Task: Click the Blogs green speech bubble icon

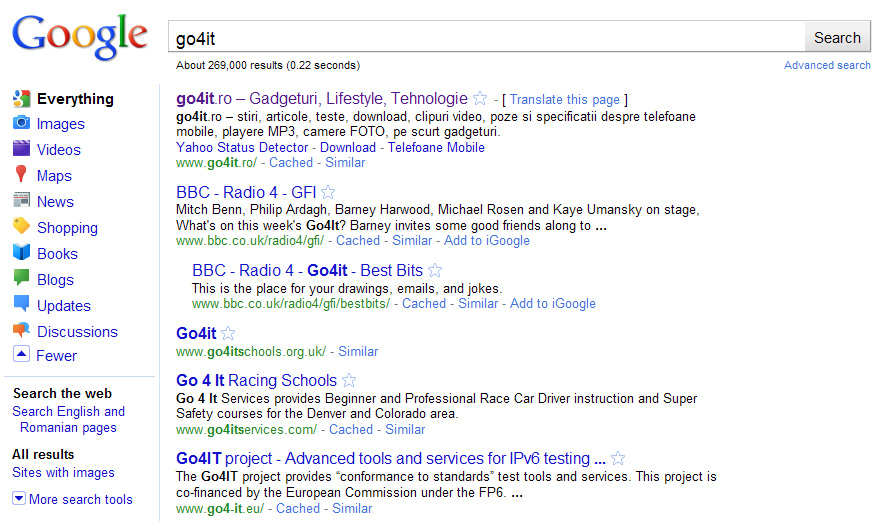Action: coord(21,278)
